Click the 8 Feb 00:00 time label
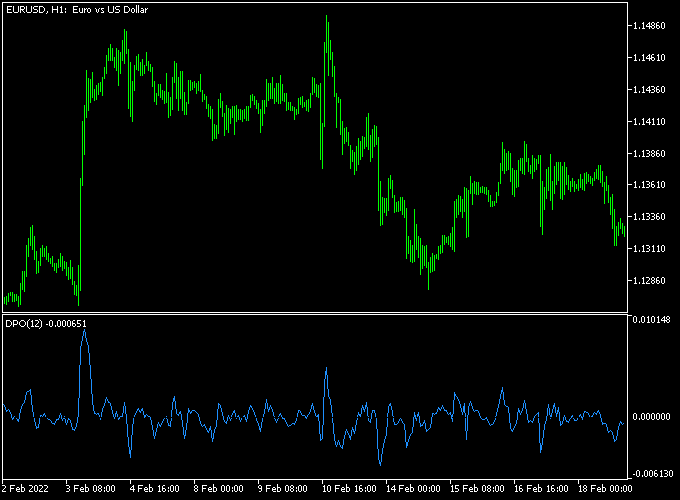The image size is (680, 500). [x=219, y=489]
